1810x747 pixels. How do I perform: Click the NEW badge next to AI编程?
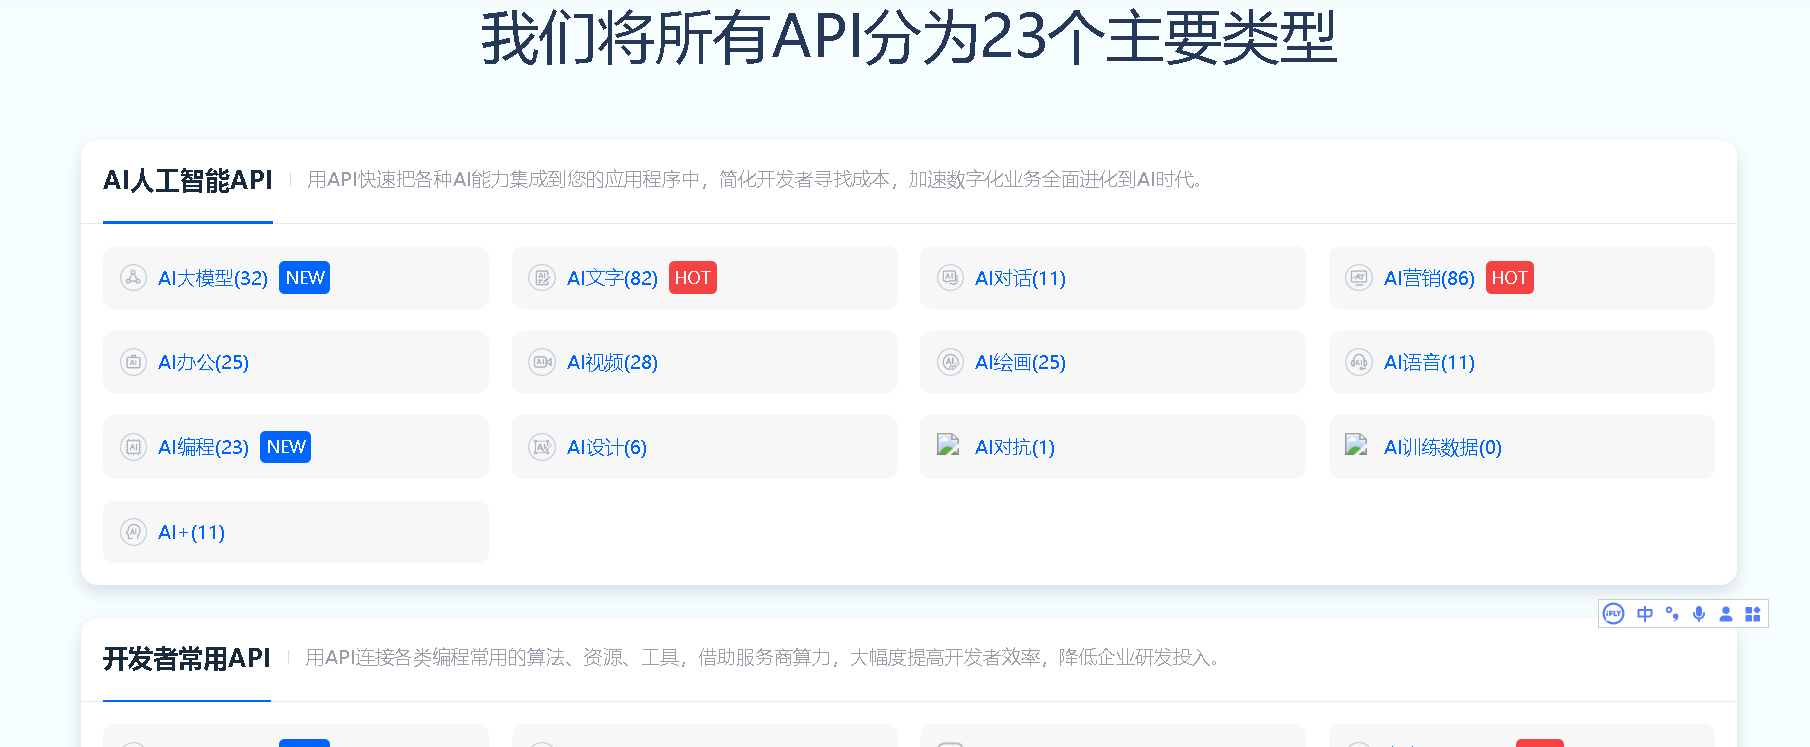286,447
